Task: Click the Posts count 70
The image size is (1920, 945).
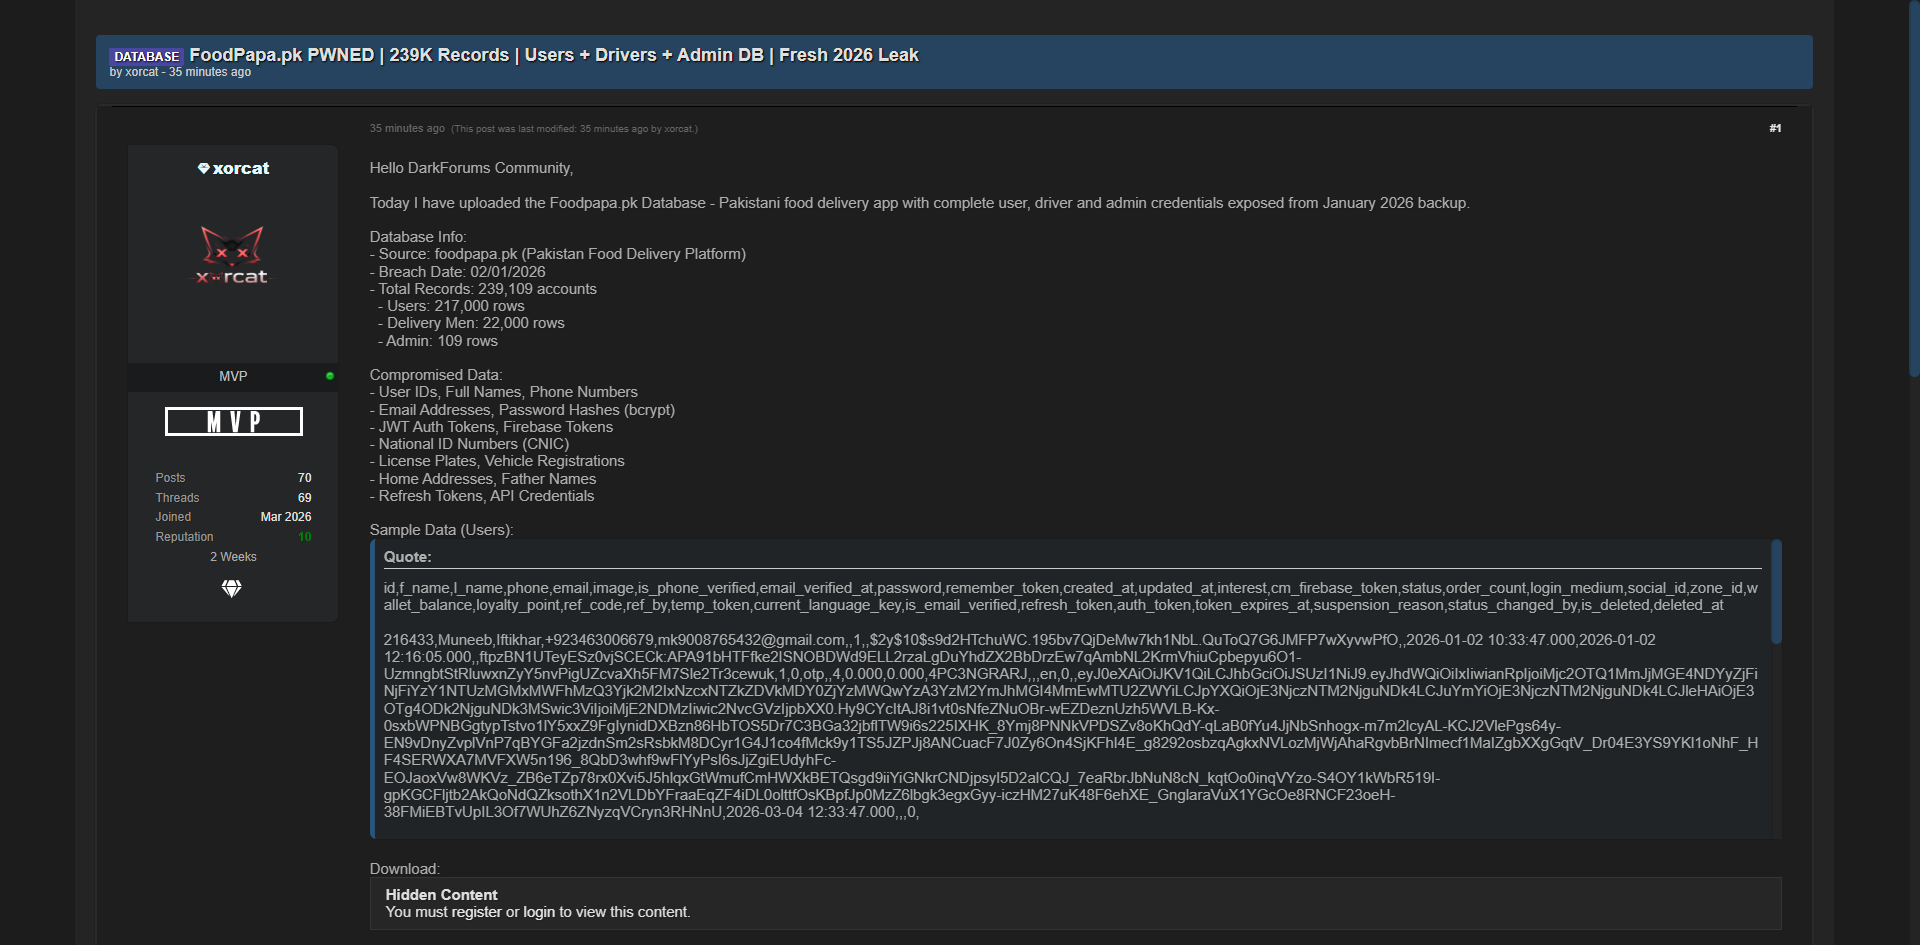Action: coord(305,478)
